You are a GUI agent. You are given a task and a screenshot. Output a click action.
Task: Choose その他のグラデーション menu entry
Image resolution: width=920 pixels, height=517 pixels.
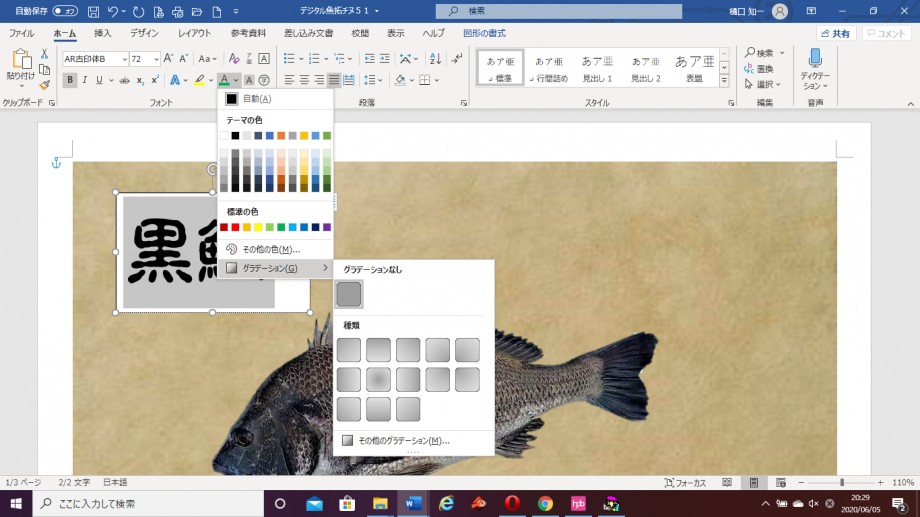coord(396,440)
